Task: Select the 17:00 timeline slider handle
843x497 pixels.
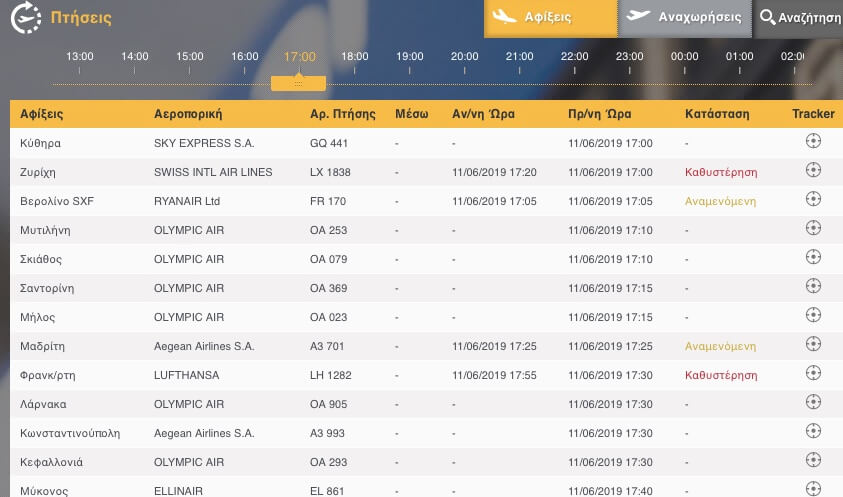Action: point(298,83)
